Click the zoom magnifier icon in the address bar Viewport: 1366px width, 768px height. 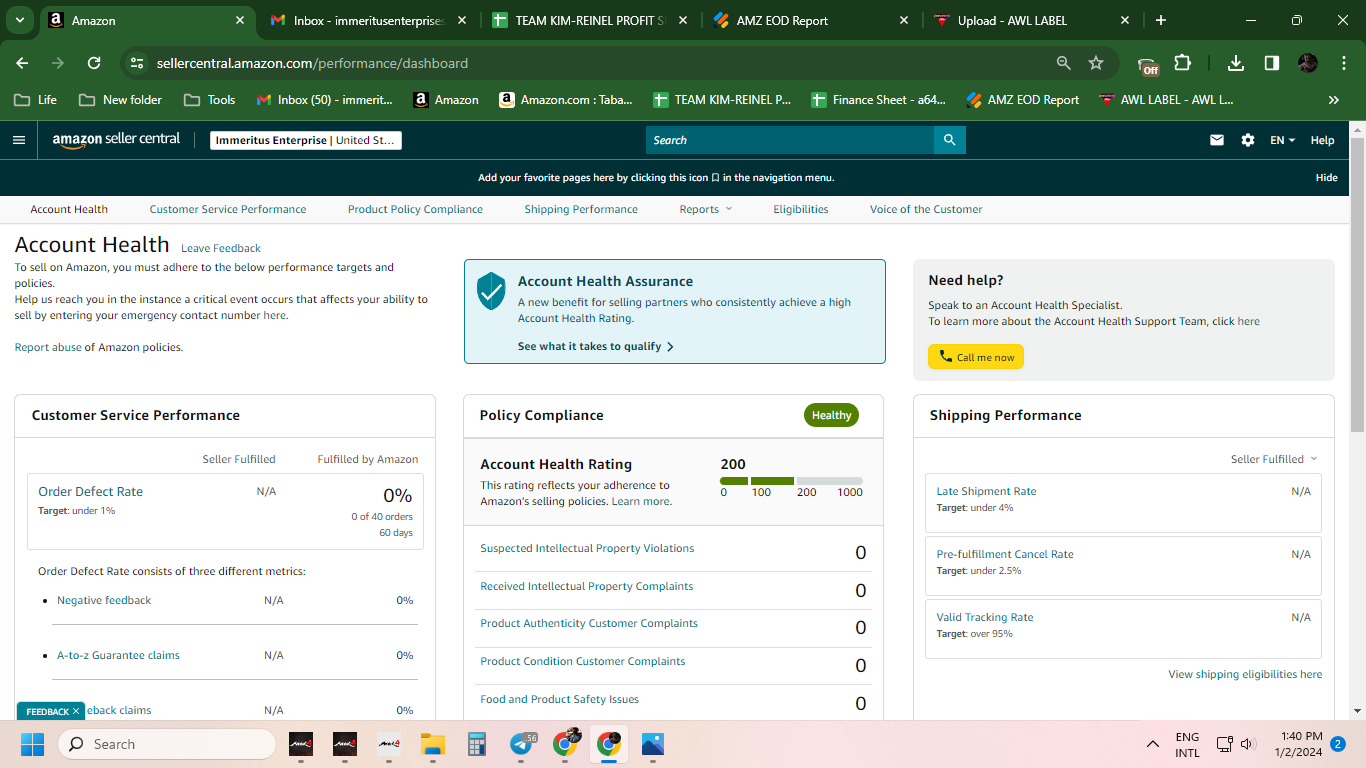pos(1064,63)
